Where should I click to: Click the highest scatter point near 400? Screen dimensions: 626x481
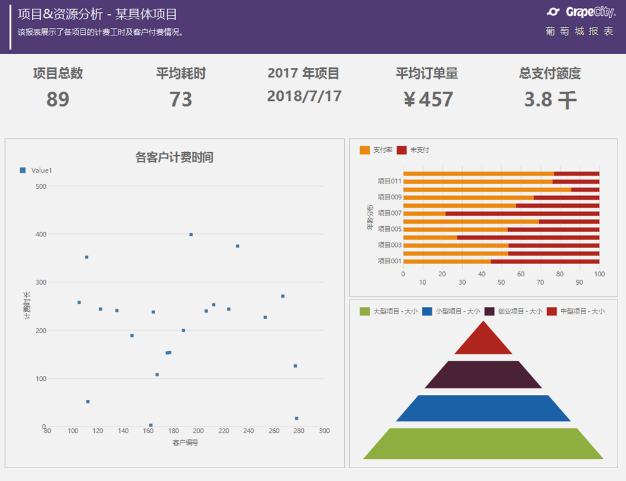coord(191,235)
